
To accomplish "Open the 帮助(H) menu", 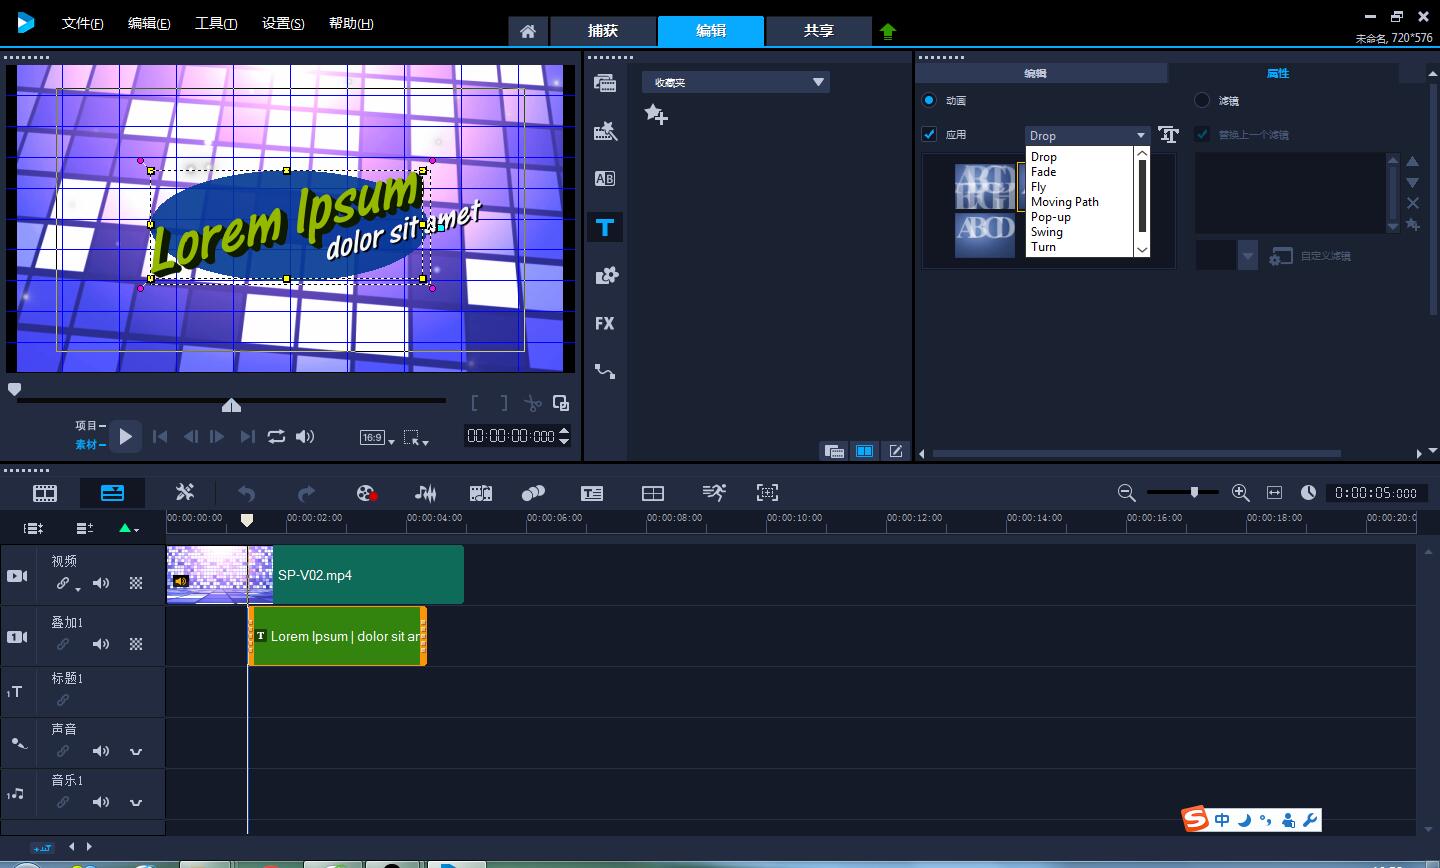I will point(351,23).
